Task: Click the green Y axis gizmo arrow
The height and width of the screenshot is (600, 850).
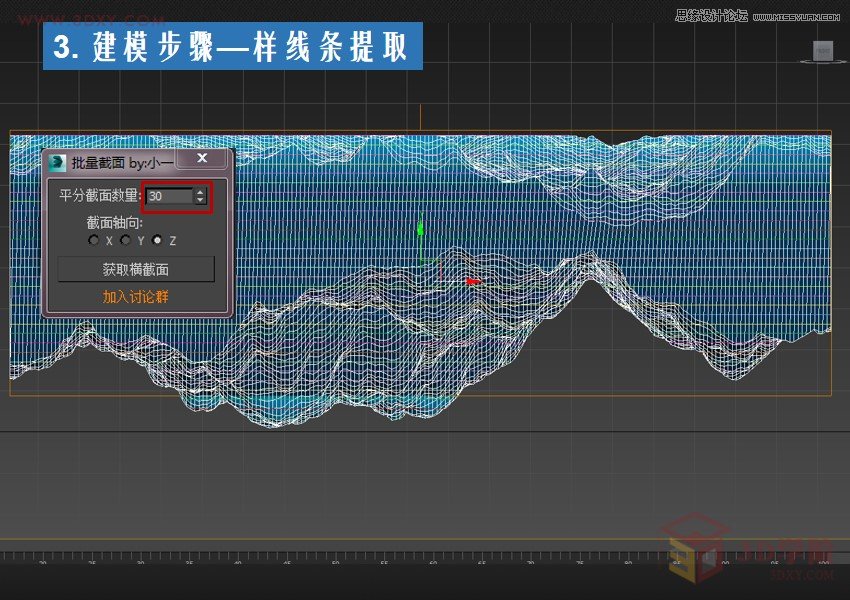Action: [x=420, y=229]
